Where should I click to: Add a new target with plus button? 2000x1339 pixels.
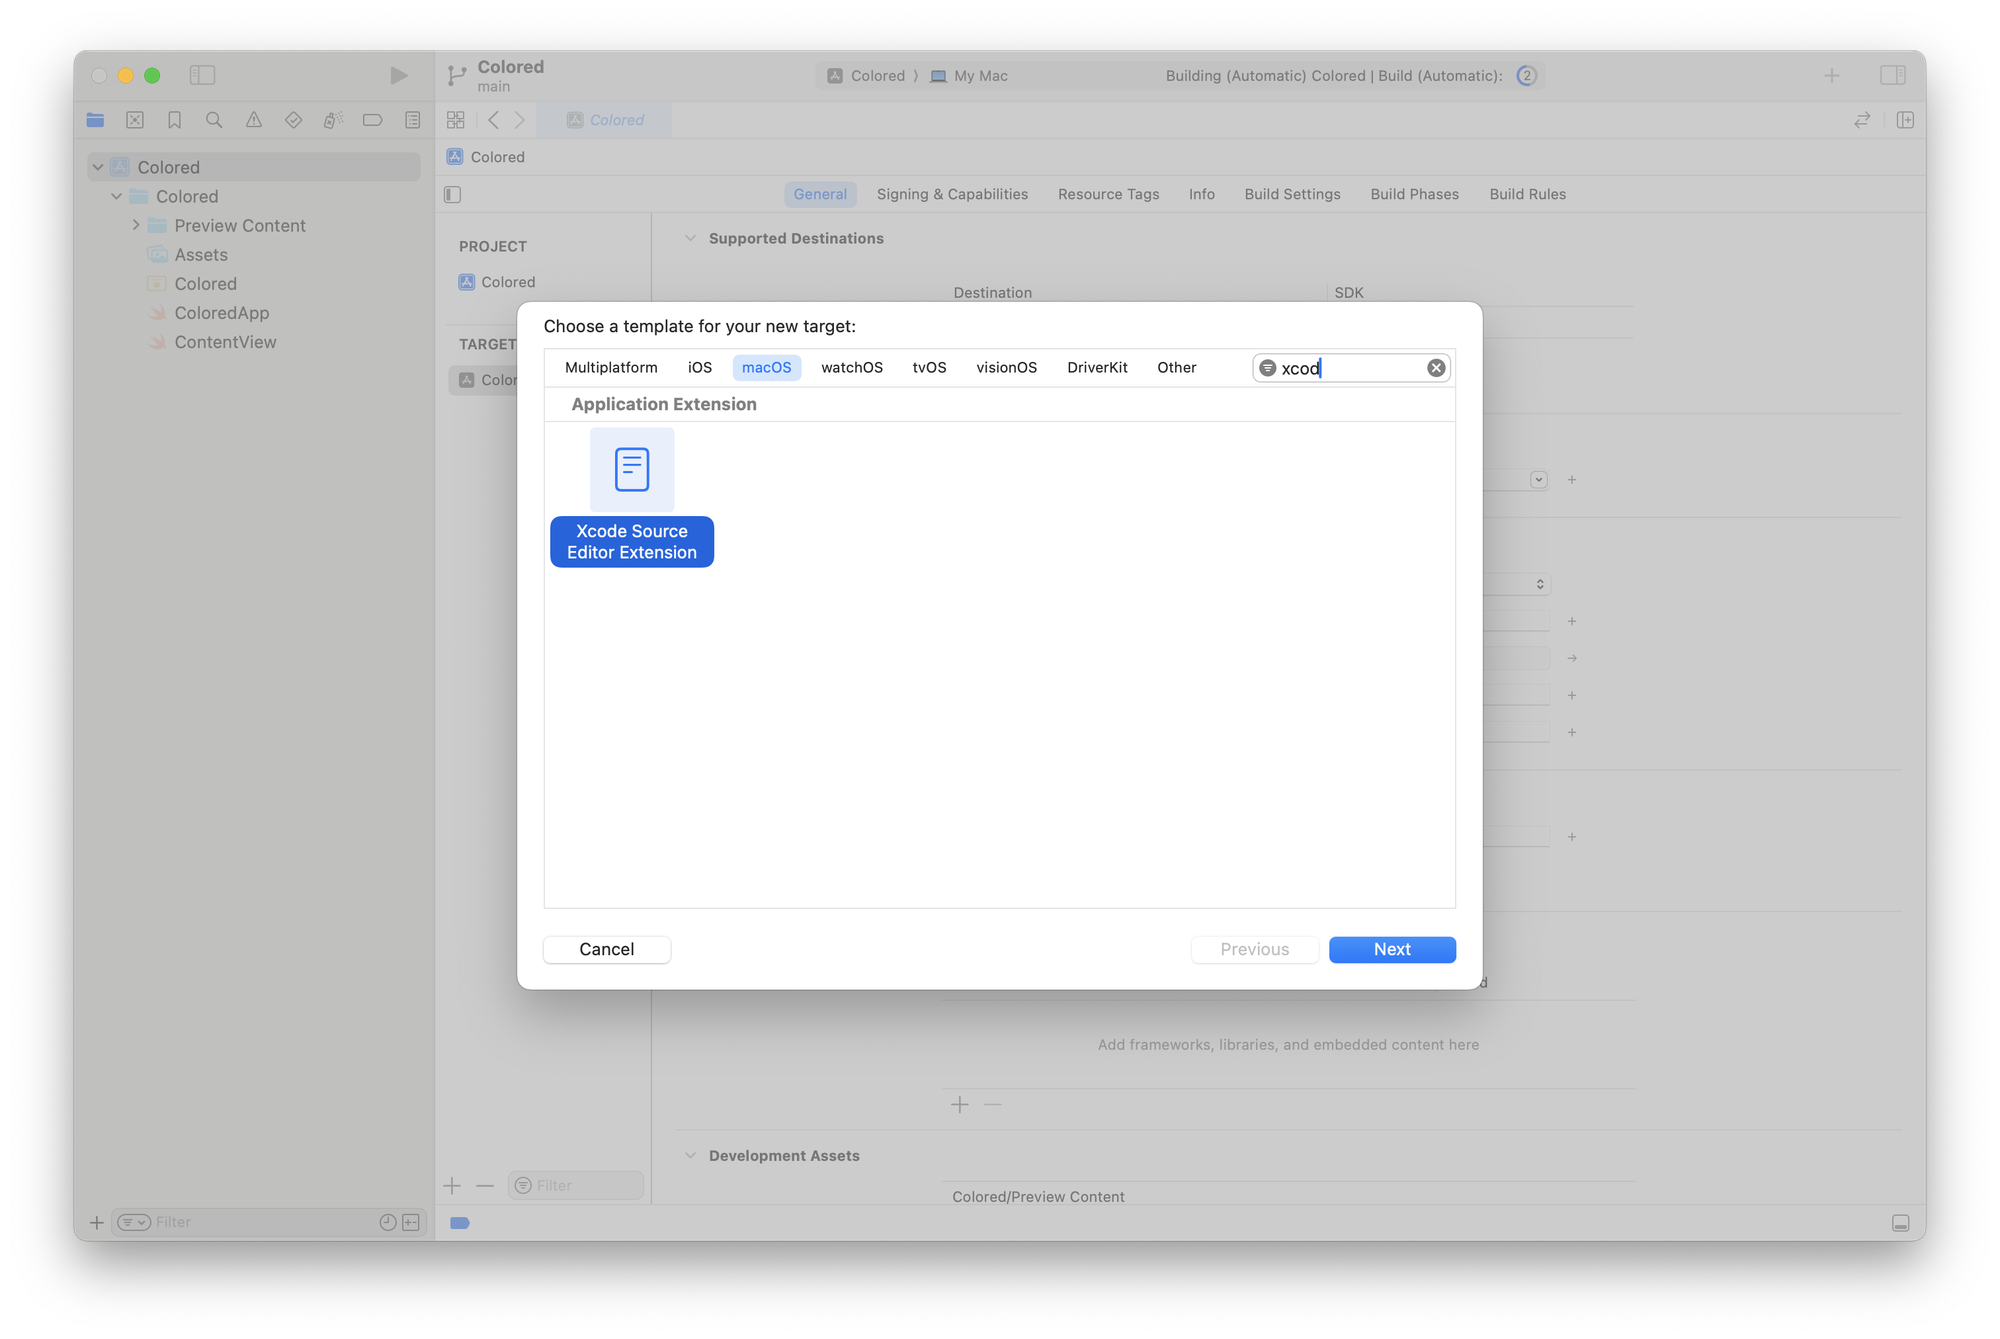[452, 1185]
